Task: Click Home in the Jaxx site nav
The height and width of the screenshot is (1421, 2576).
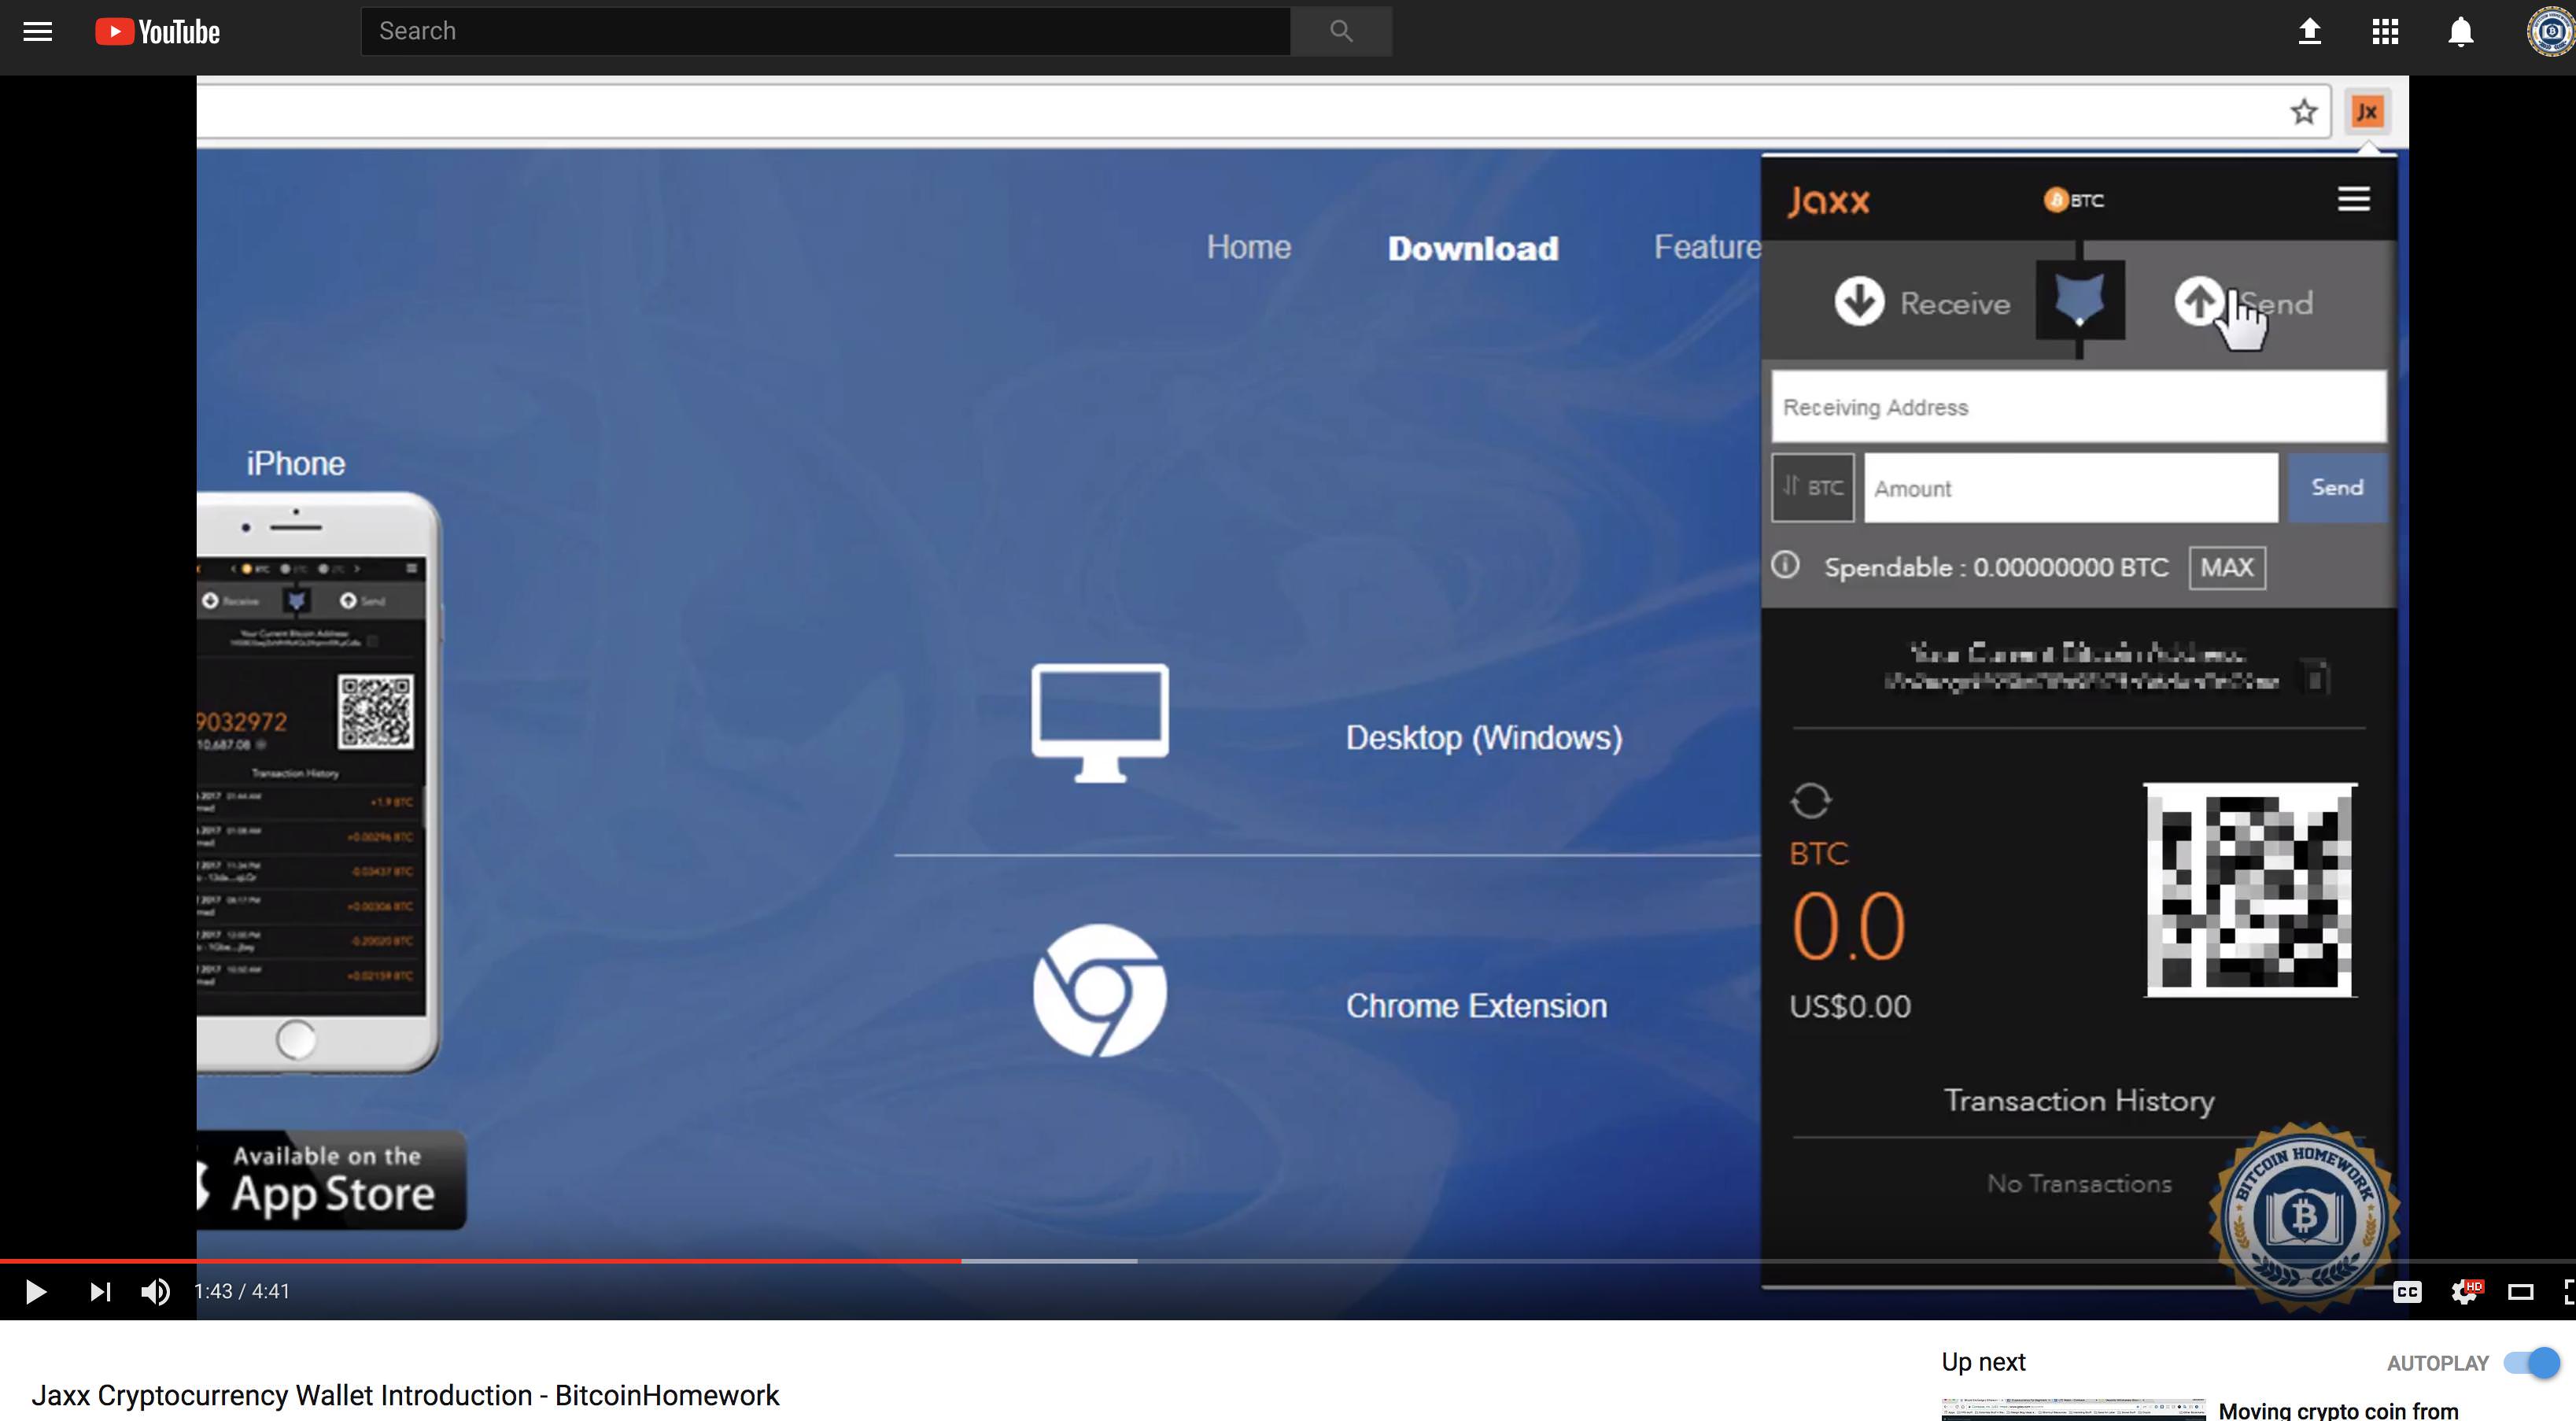Action: [1248, 247]
